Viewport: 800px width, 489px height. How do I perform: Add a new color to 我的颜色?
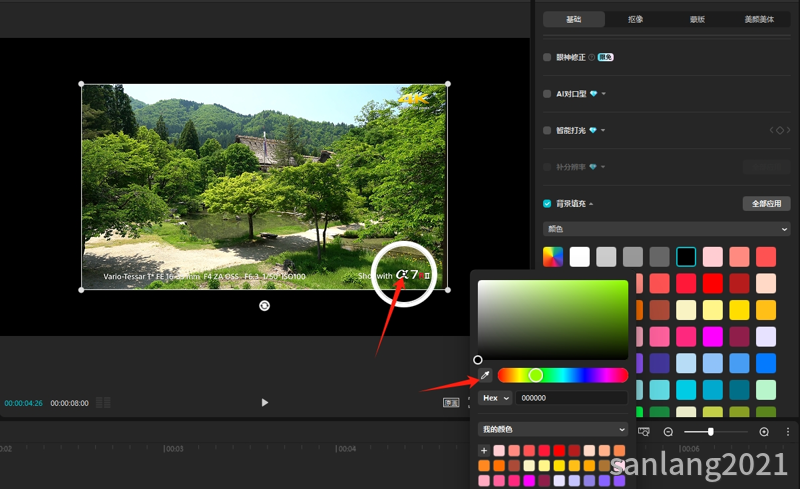484,451
